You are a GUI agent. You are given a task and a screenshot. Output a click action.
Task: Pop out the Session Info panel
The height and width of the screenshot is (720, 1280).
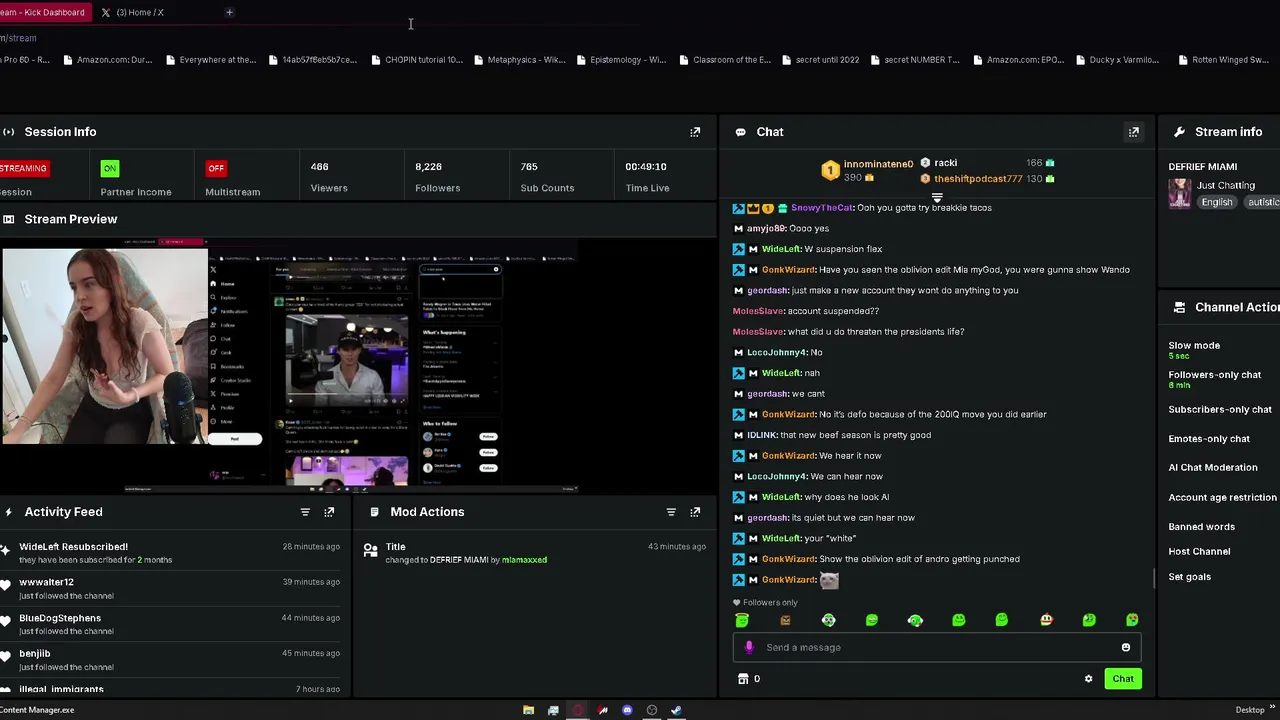pos(695,132)
